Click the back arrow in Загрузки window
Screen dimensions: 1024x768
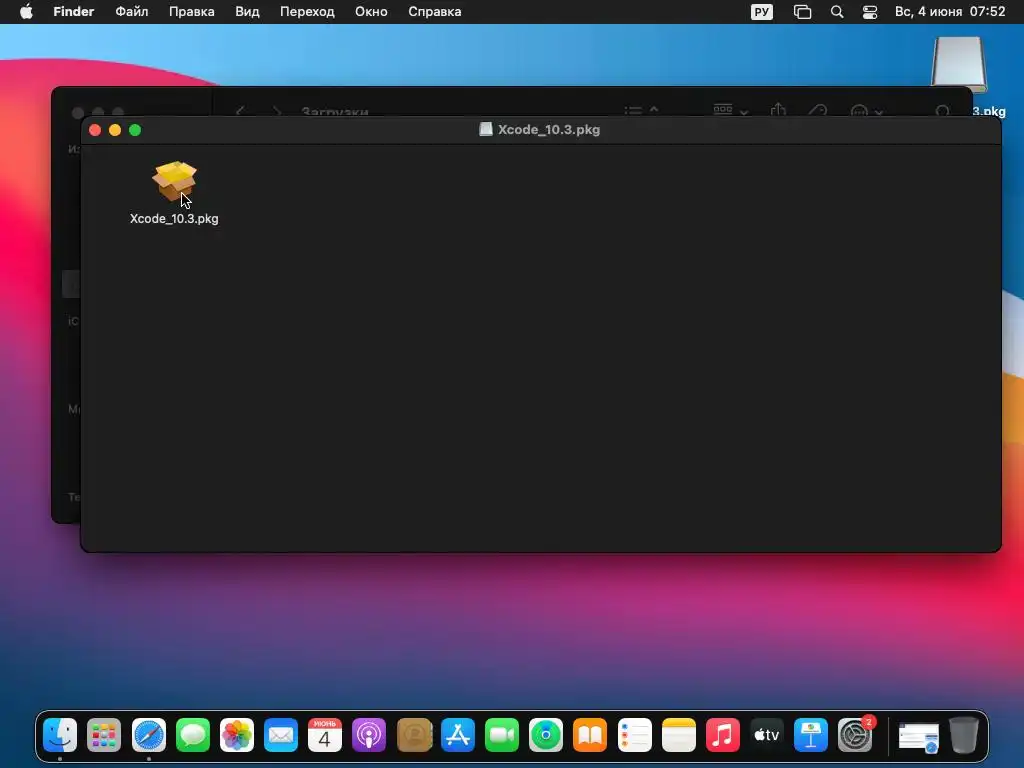240,111
